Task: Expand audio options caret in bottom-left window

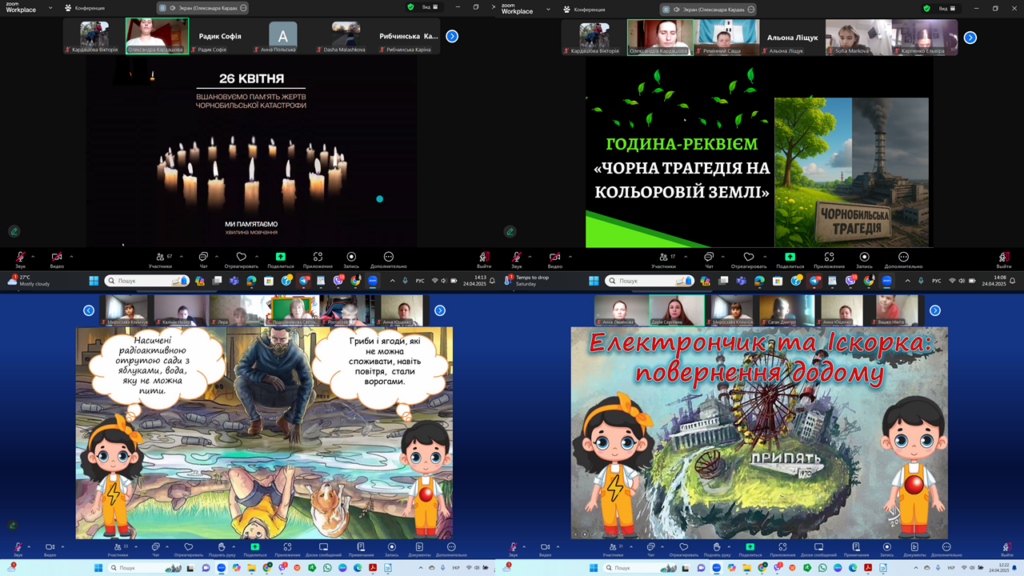Action: (x=29, y=547)
